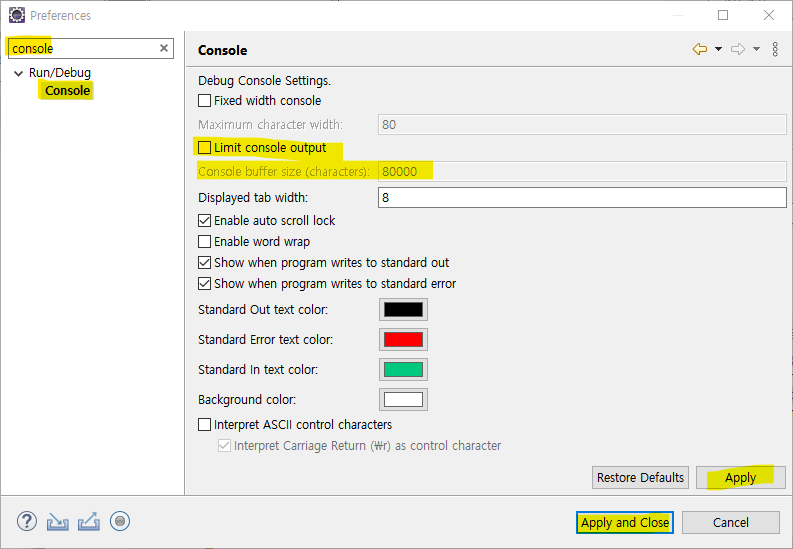793x549 pixels.
Task: Open the preferences view menu (three dots)
Action: [x=775, y=49]
